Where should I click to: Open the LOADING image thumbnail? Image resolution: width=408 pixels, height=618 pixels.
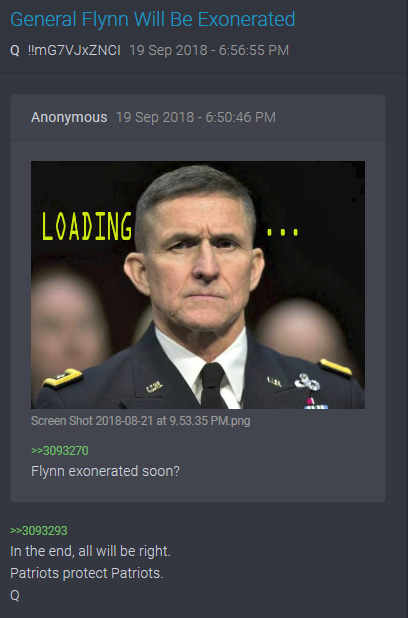(x=198, y=285)
